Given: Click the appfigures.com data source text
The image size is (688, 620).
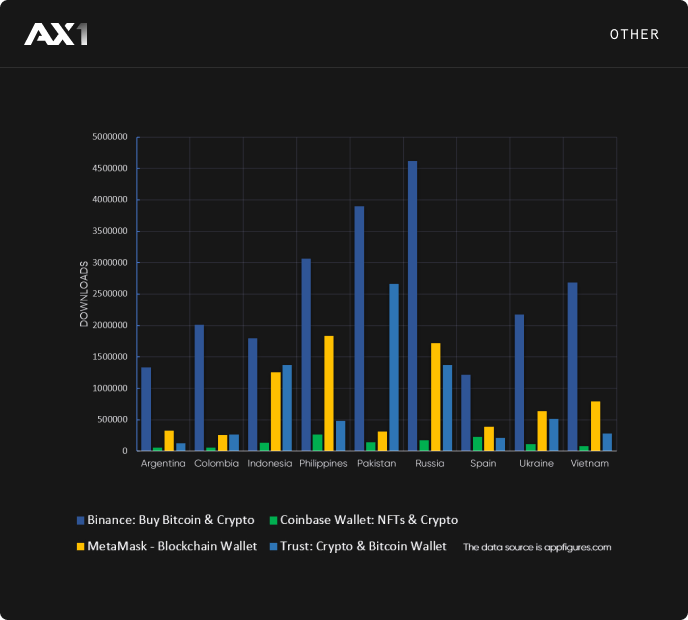Looking at the screenshot, I should (x=537, y=548).
